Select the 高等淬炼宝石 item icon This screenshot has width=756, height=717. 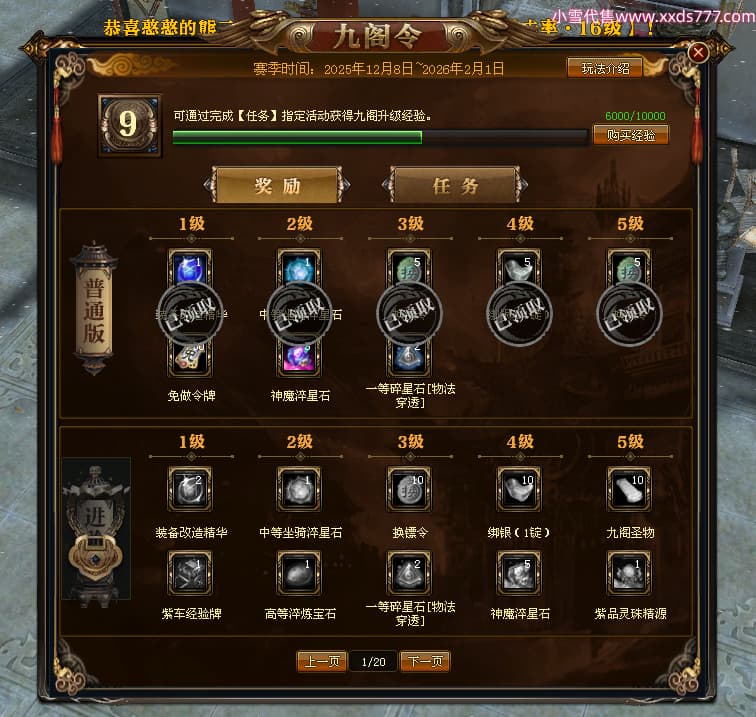tap(299, 573)
